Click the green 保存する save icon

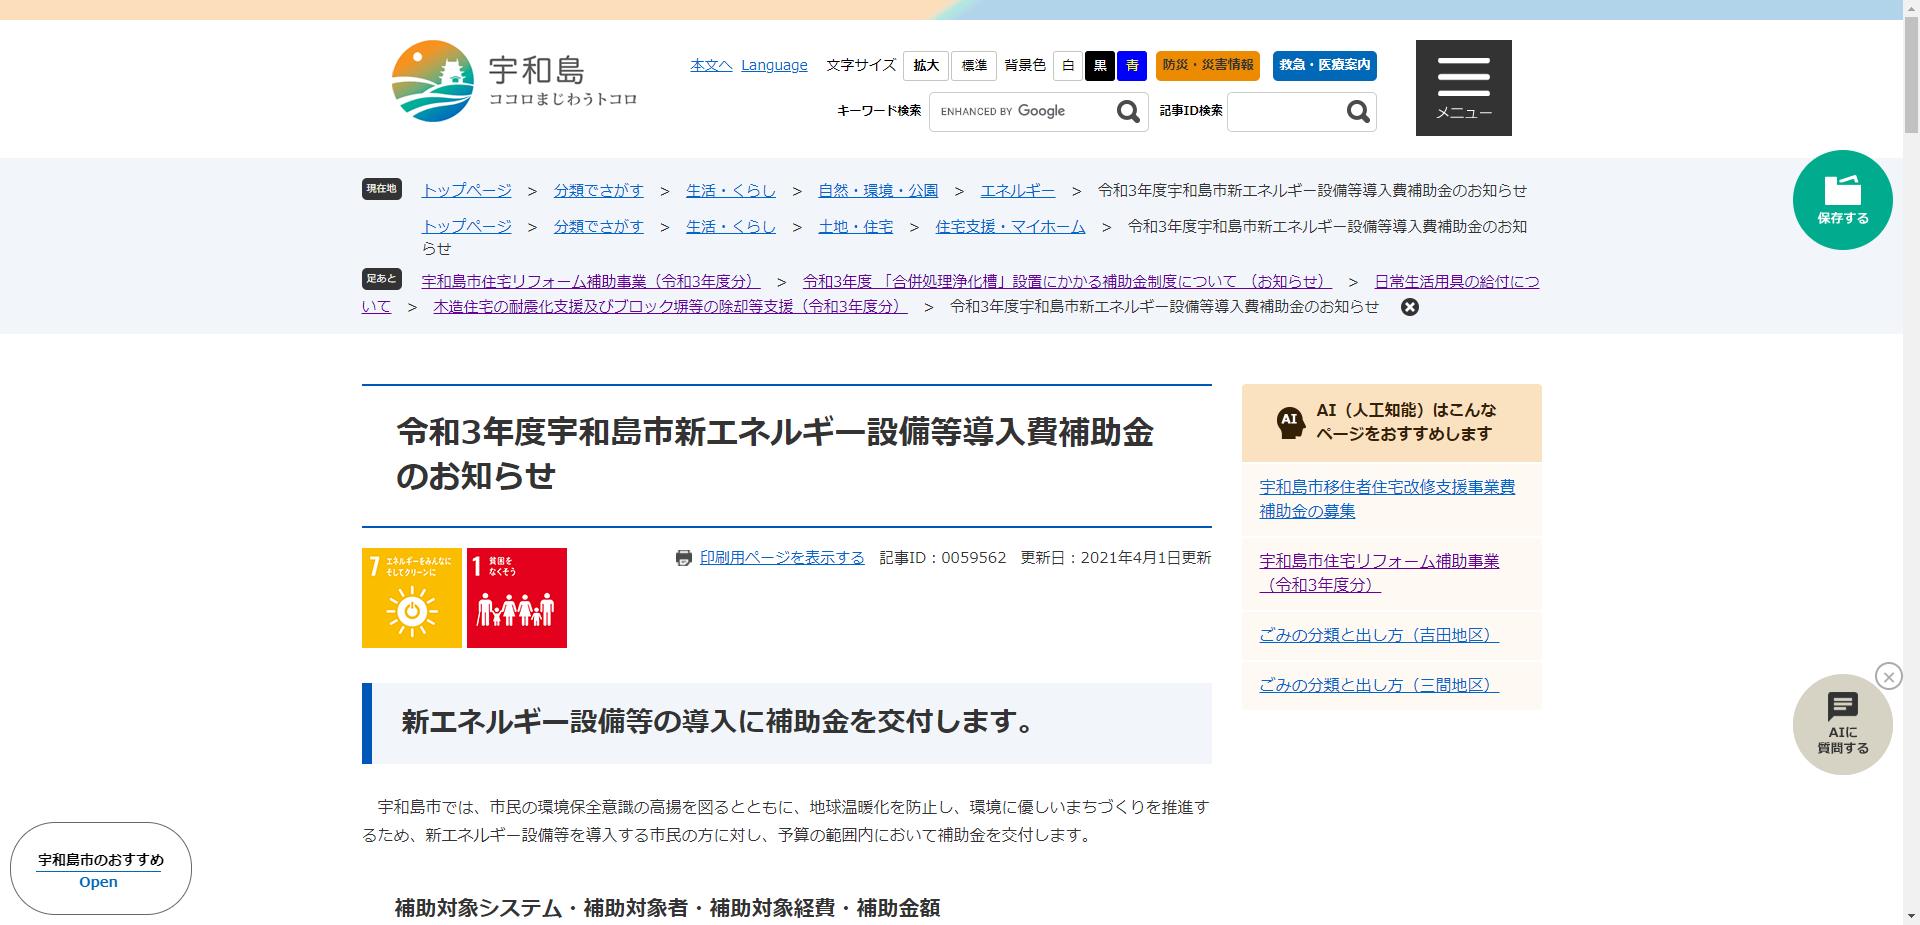click(1841, 199)
